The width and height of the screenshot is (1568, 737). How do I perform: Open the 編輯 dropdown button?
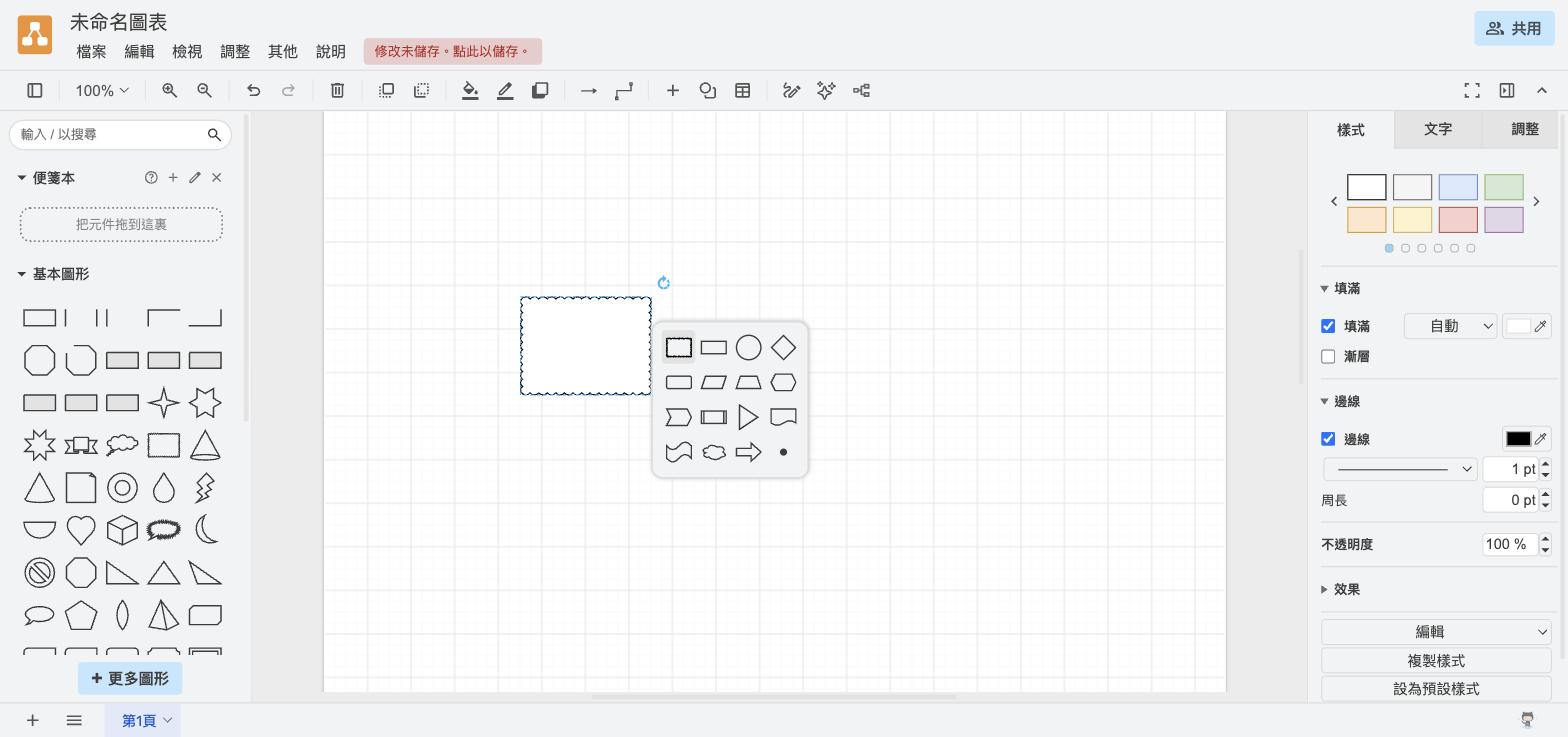click(x=1436, y=632)
